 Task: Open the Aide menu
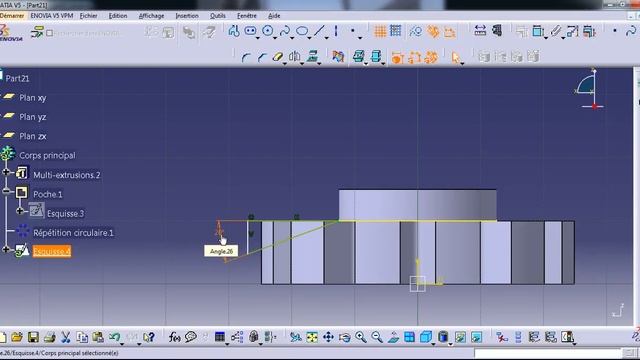pyautogui.click(x=274, y=16)
